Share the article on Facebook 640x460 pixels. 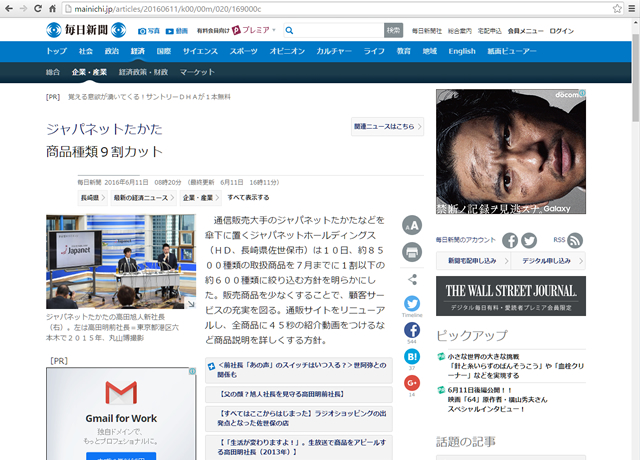pos(411,330)
